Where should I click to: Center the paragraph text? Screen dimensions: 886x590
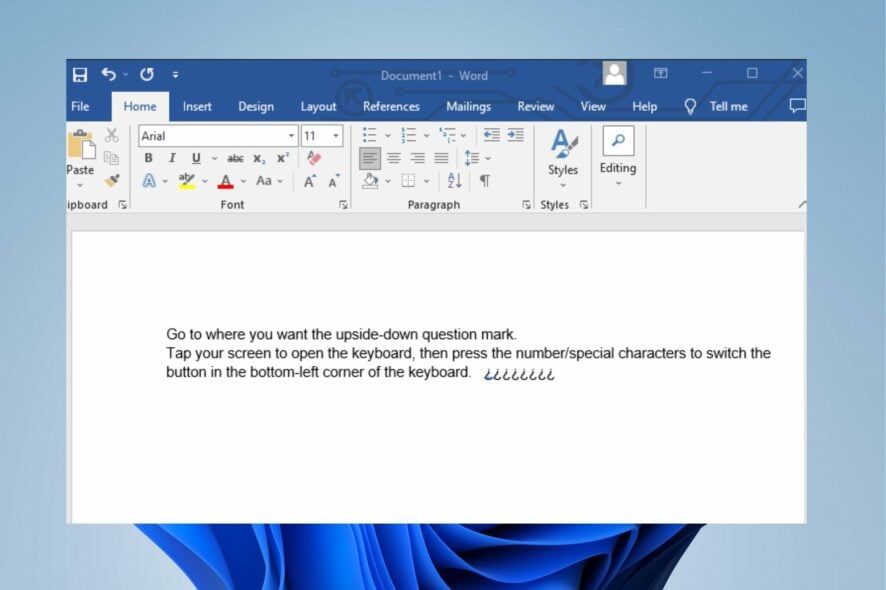click(x=394, y=158)
